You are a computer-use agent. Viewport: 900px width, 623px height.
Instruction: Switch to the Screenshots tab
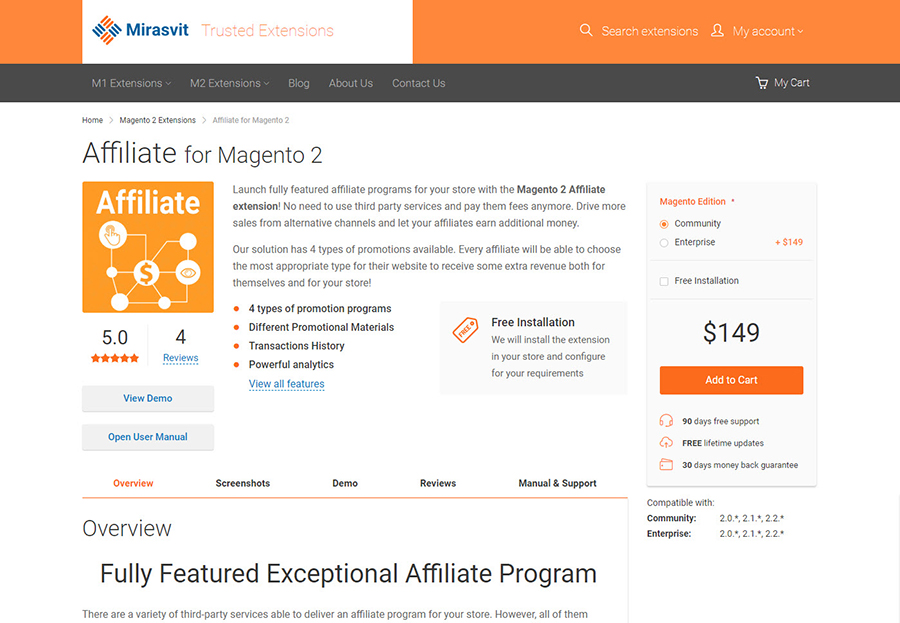[x=242, y=483]
